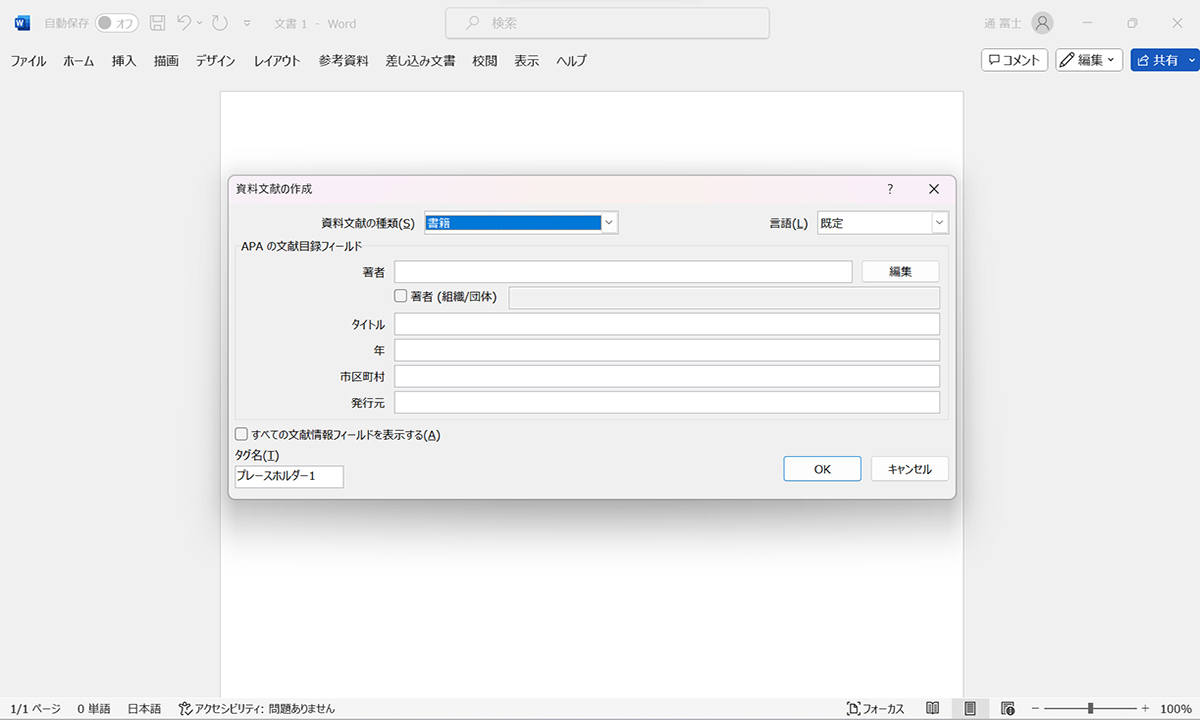Click the Save icon in the title bar
Image resolution: width=1200 pixels, height=720 pixels.
157,23
